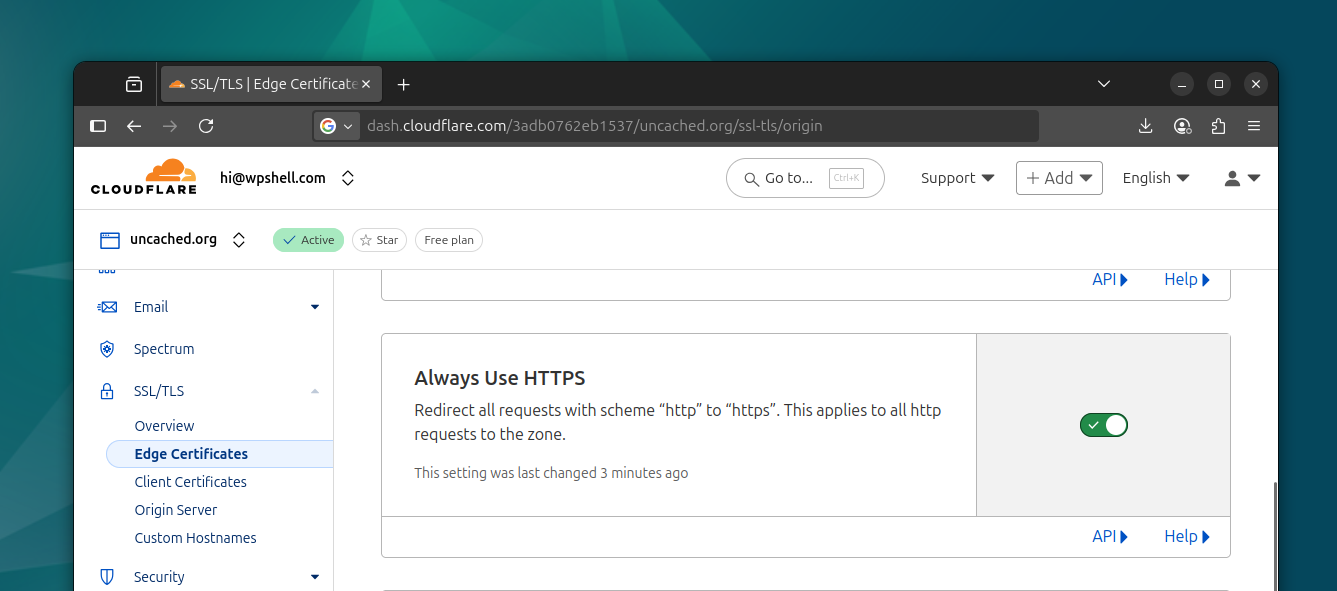
Task: Open Spectrum in the sidebar
Action: tap(164, 349)
